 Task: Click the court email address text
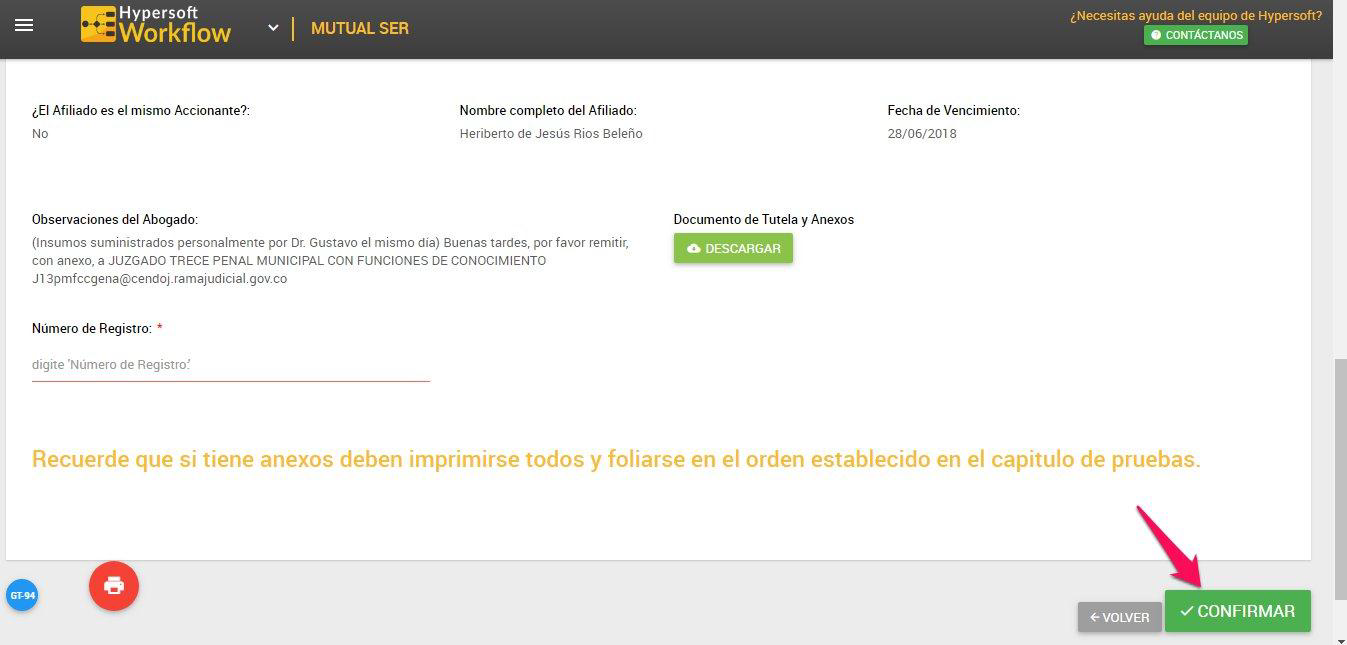click(x=160, y=279)
